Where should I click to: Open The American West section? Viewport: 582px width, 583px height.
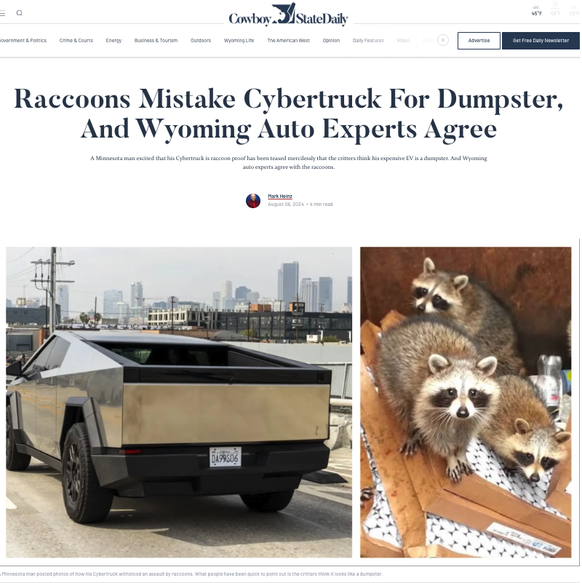[288, 41]
